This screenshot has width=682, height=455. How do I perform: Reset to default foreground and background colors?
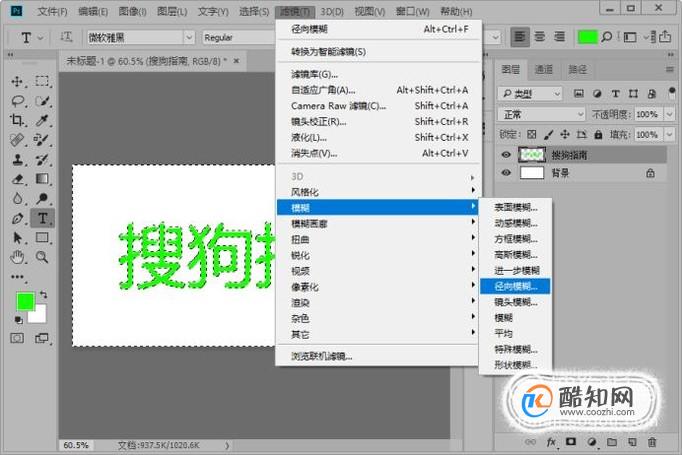pos(18,320)
